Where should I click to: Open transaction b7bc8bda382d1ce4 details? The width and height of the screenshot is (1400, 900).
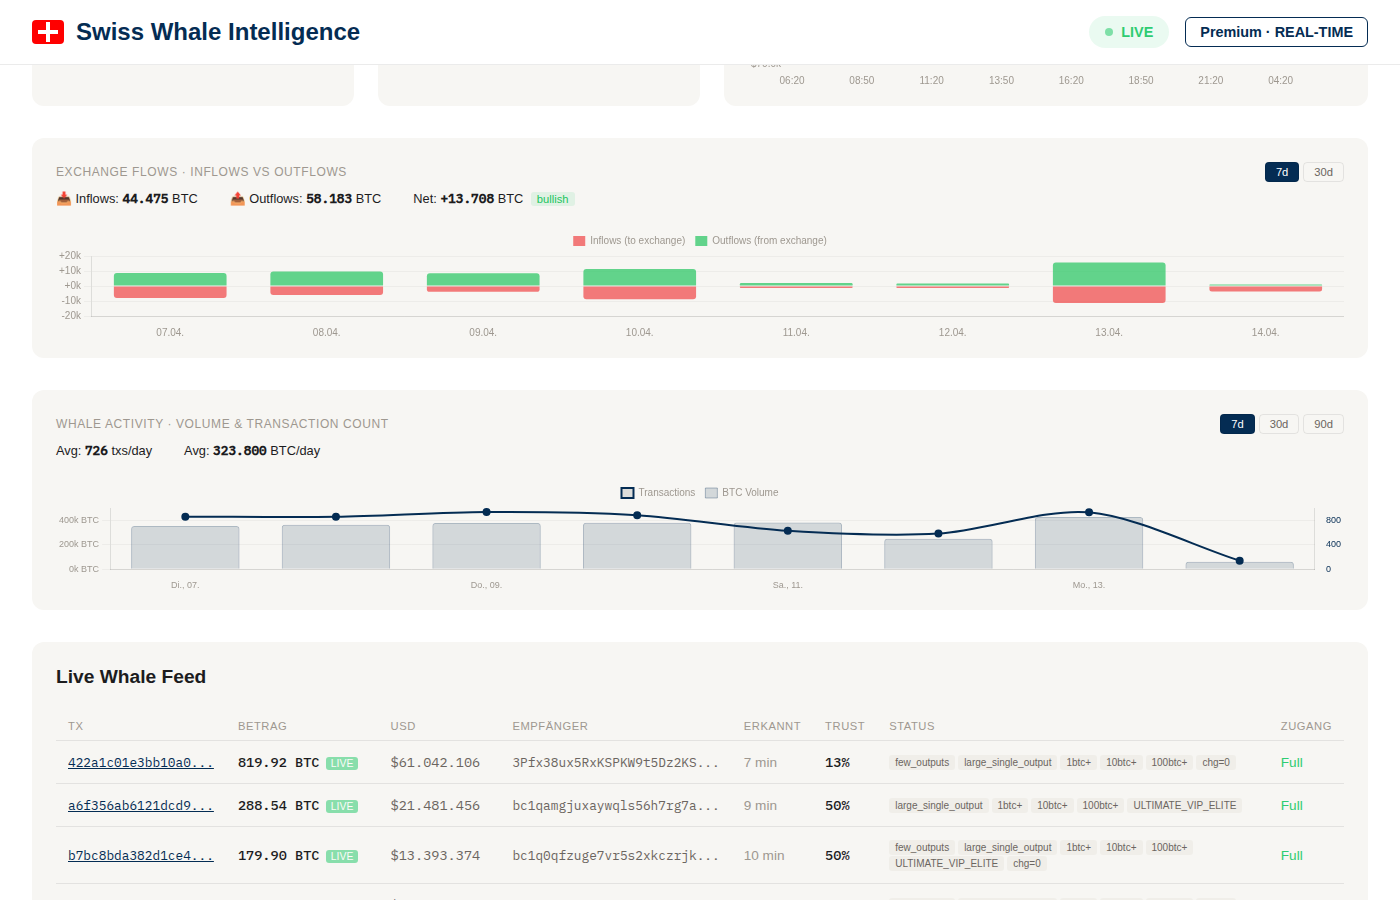(x=140, y=855)
